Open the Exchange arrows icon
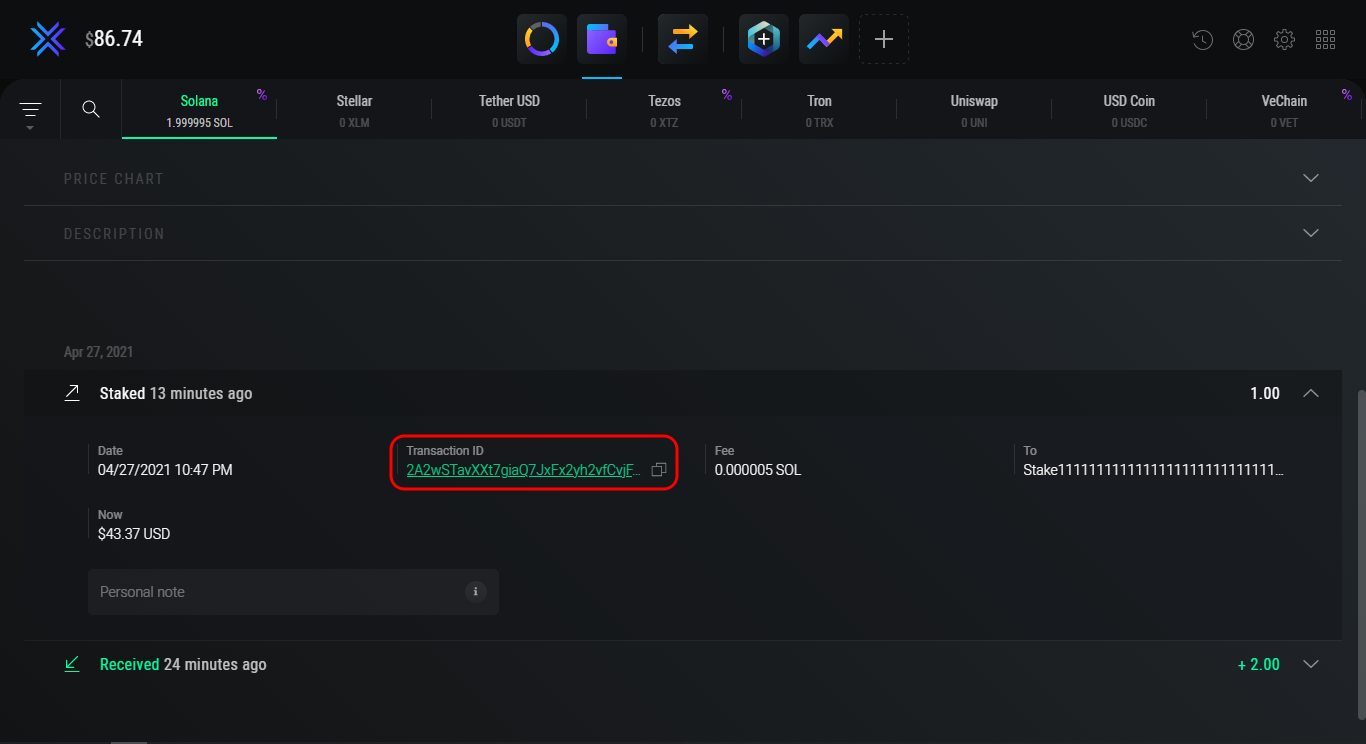 point(683,40)
